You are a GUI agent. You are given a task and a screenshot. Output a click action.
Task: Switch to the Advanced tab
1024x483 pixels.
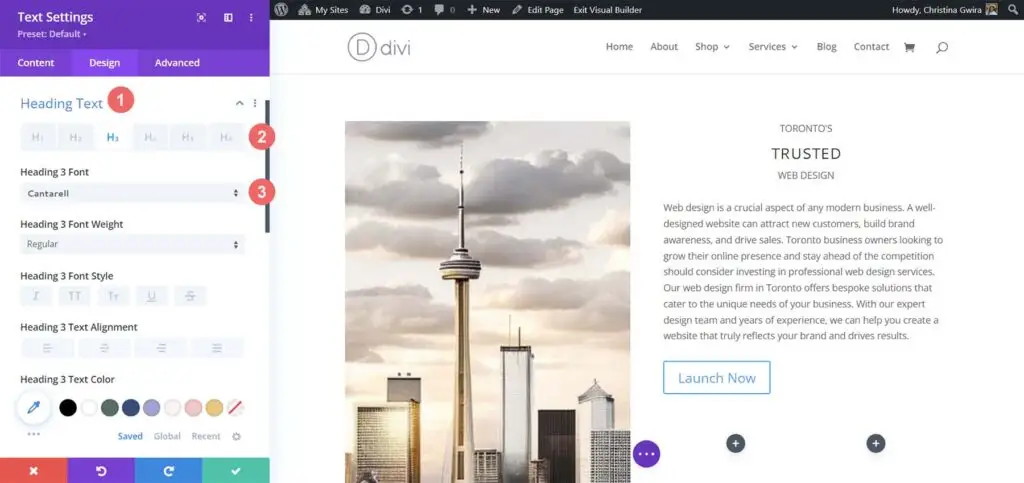[x=177, y=63]
